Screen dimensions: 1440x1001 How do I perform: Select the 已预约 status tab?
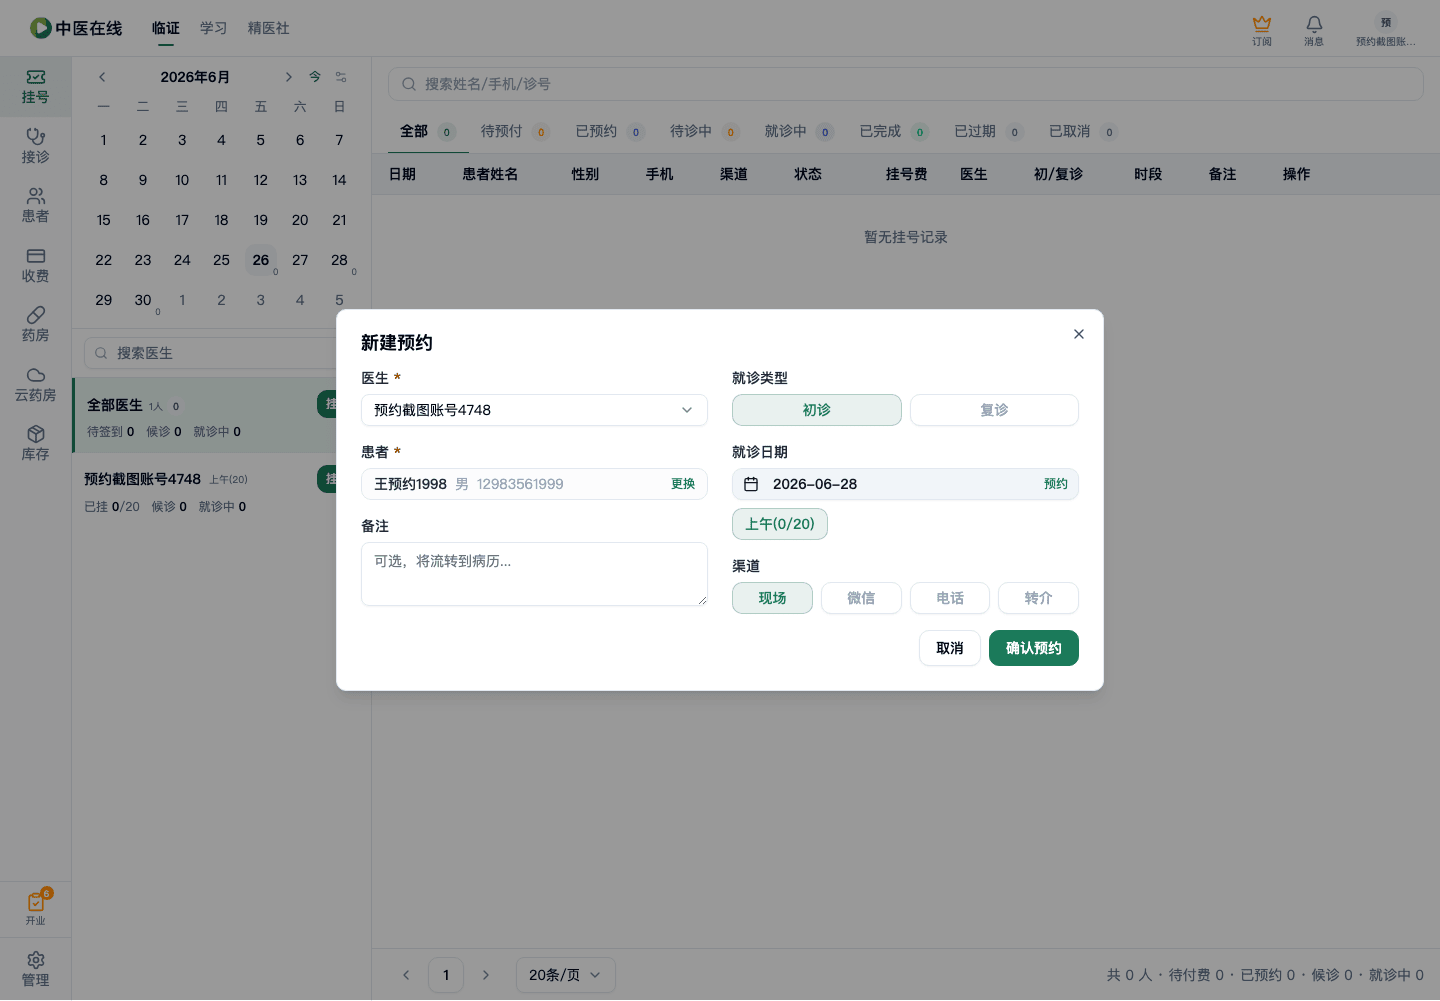click(x=610, y=131)
